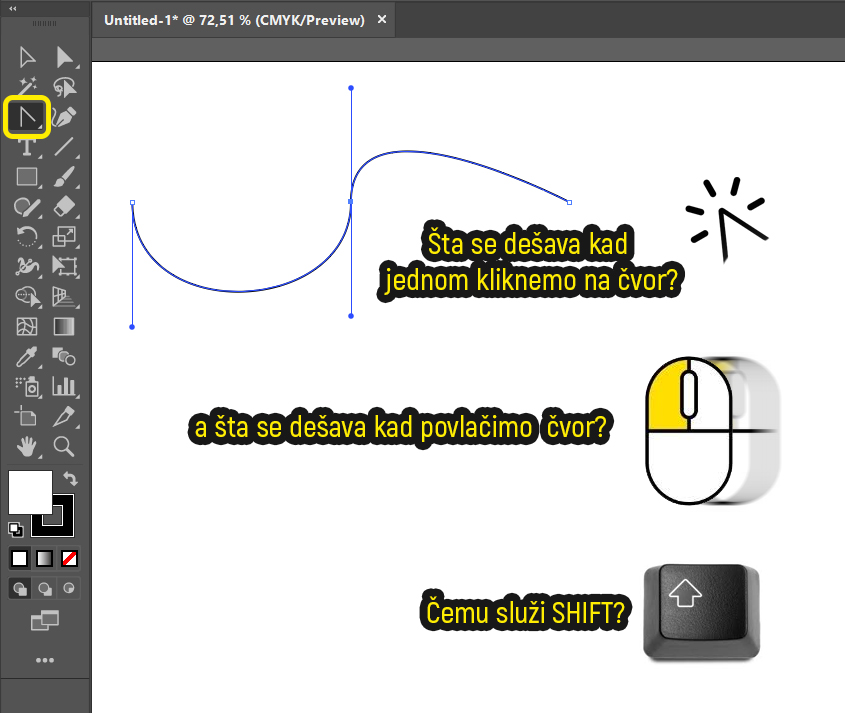Select the Column Graph tool

pos(64,386)
